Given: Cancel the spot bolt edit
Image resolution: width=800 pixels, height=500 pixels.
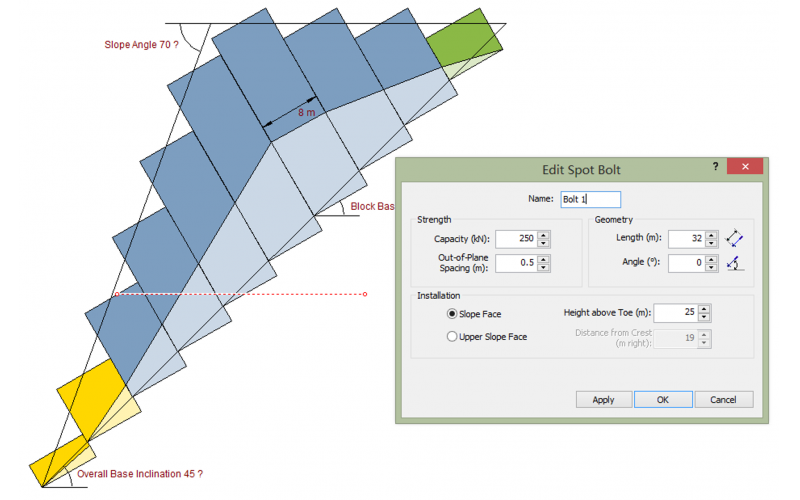Looking at the screenshot, I should coord(723,399).
